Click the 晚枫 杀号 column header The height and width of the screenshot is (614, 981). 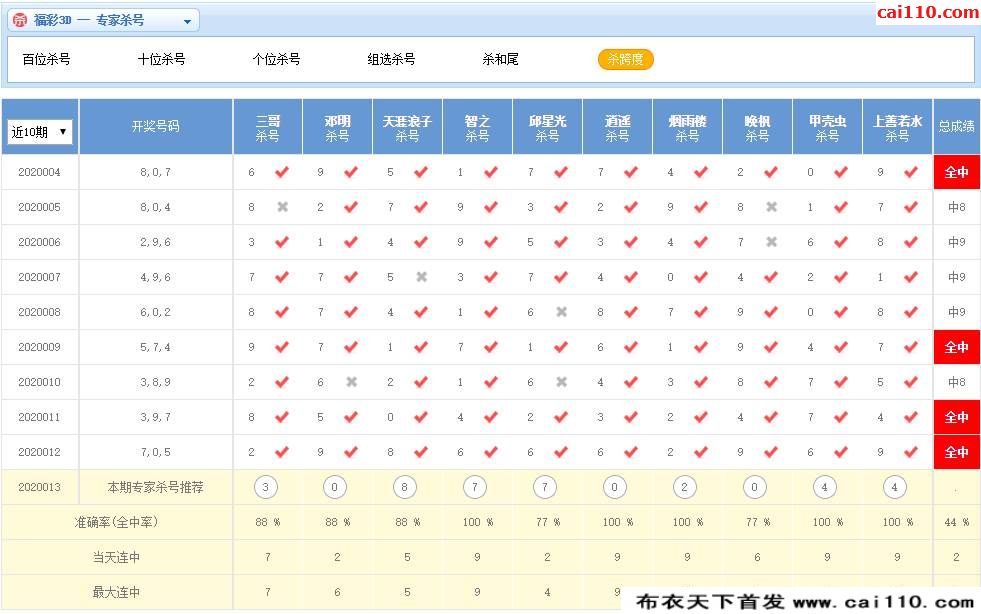(758, 126)
